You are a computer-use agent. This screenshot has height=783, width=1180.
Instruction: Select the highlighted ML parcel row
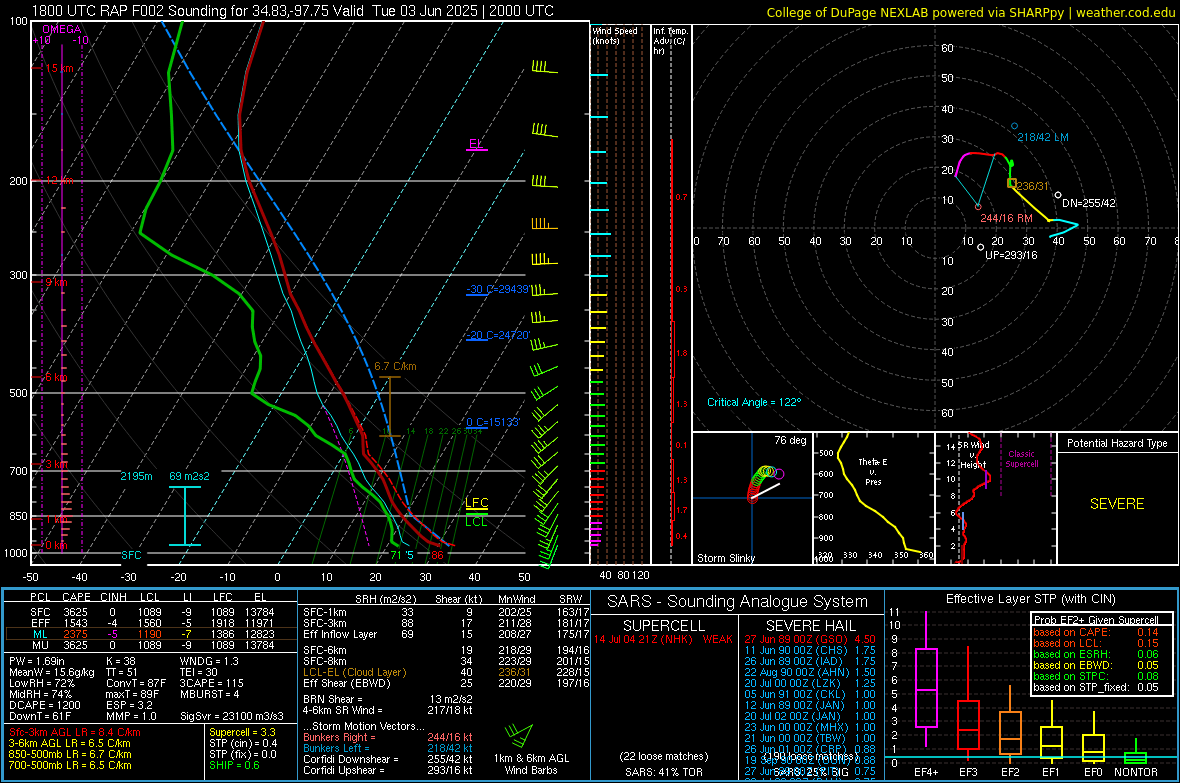(x=151, y=634)
